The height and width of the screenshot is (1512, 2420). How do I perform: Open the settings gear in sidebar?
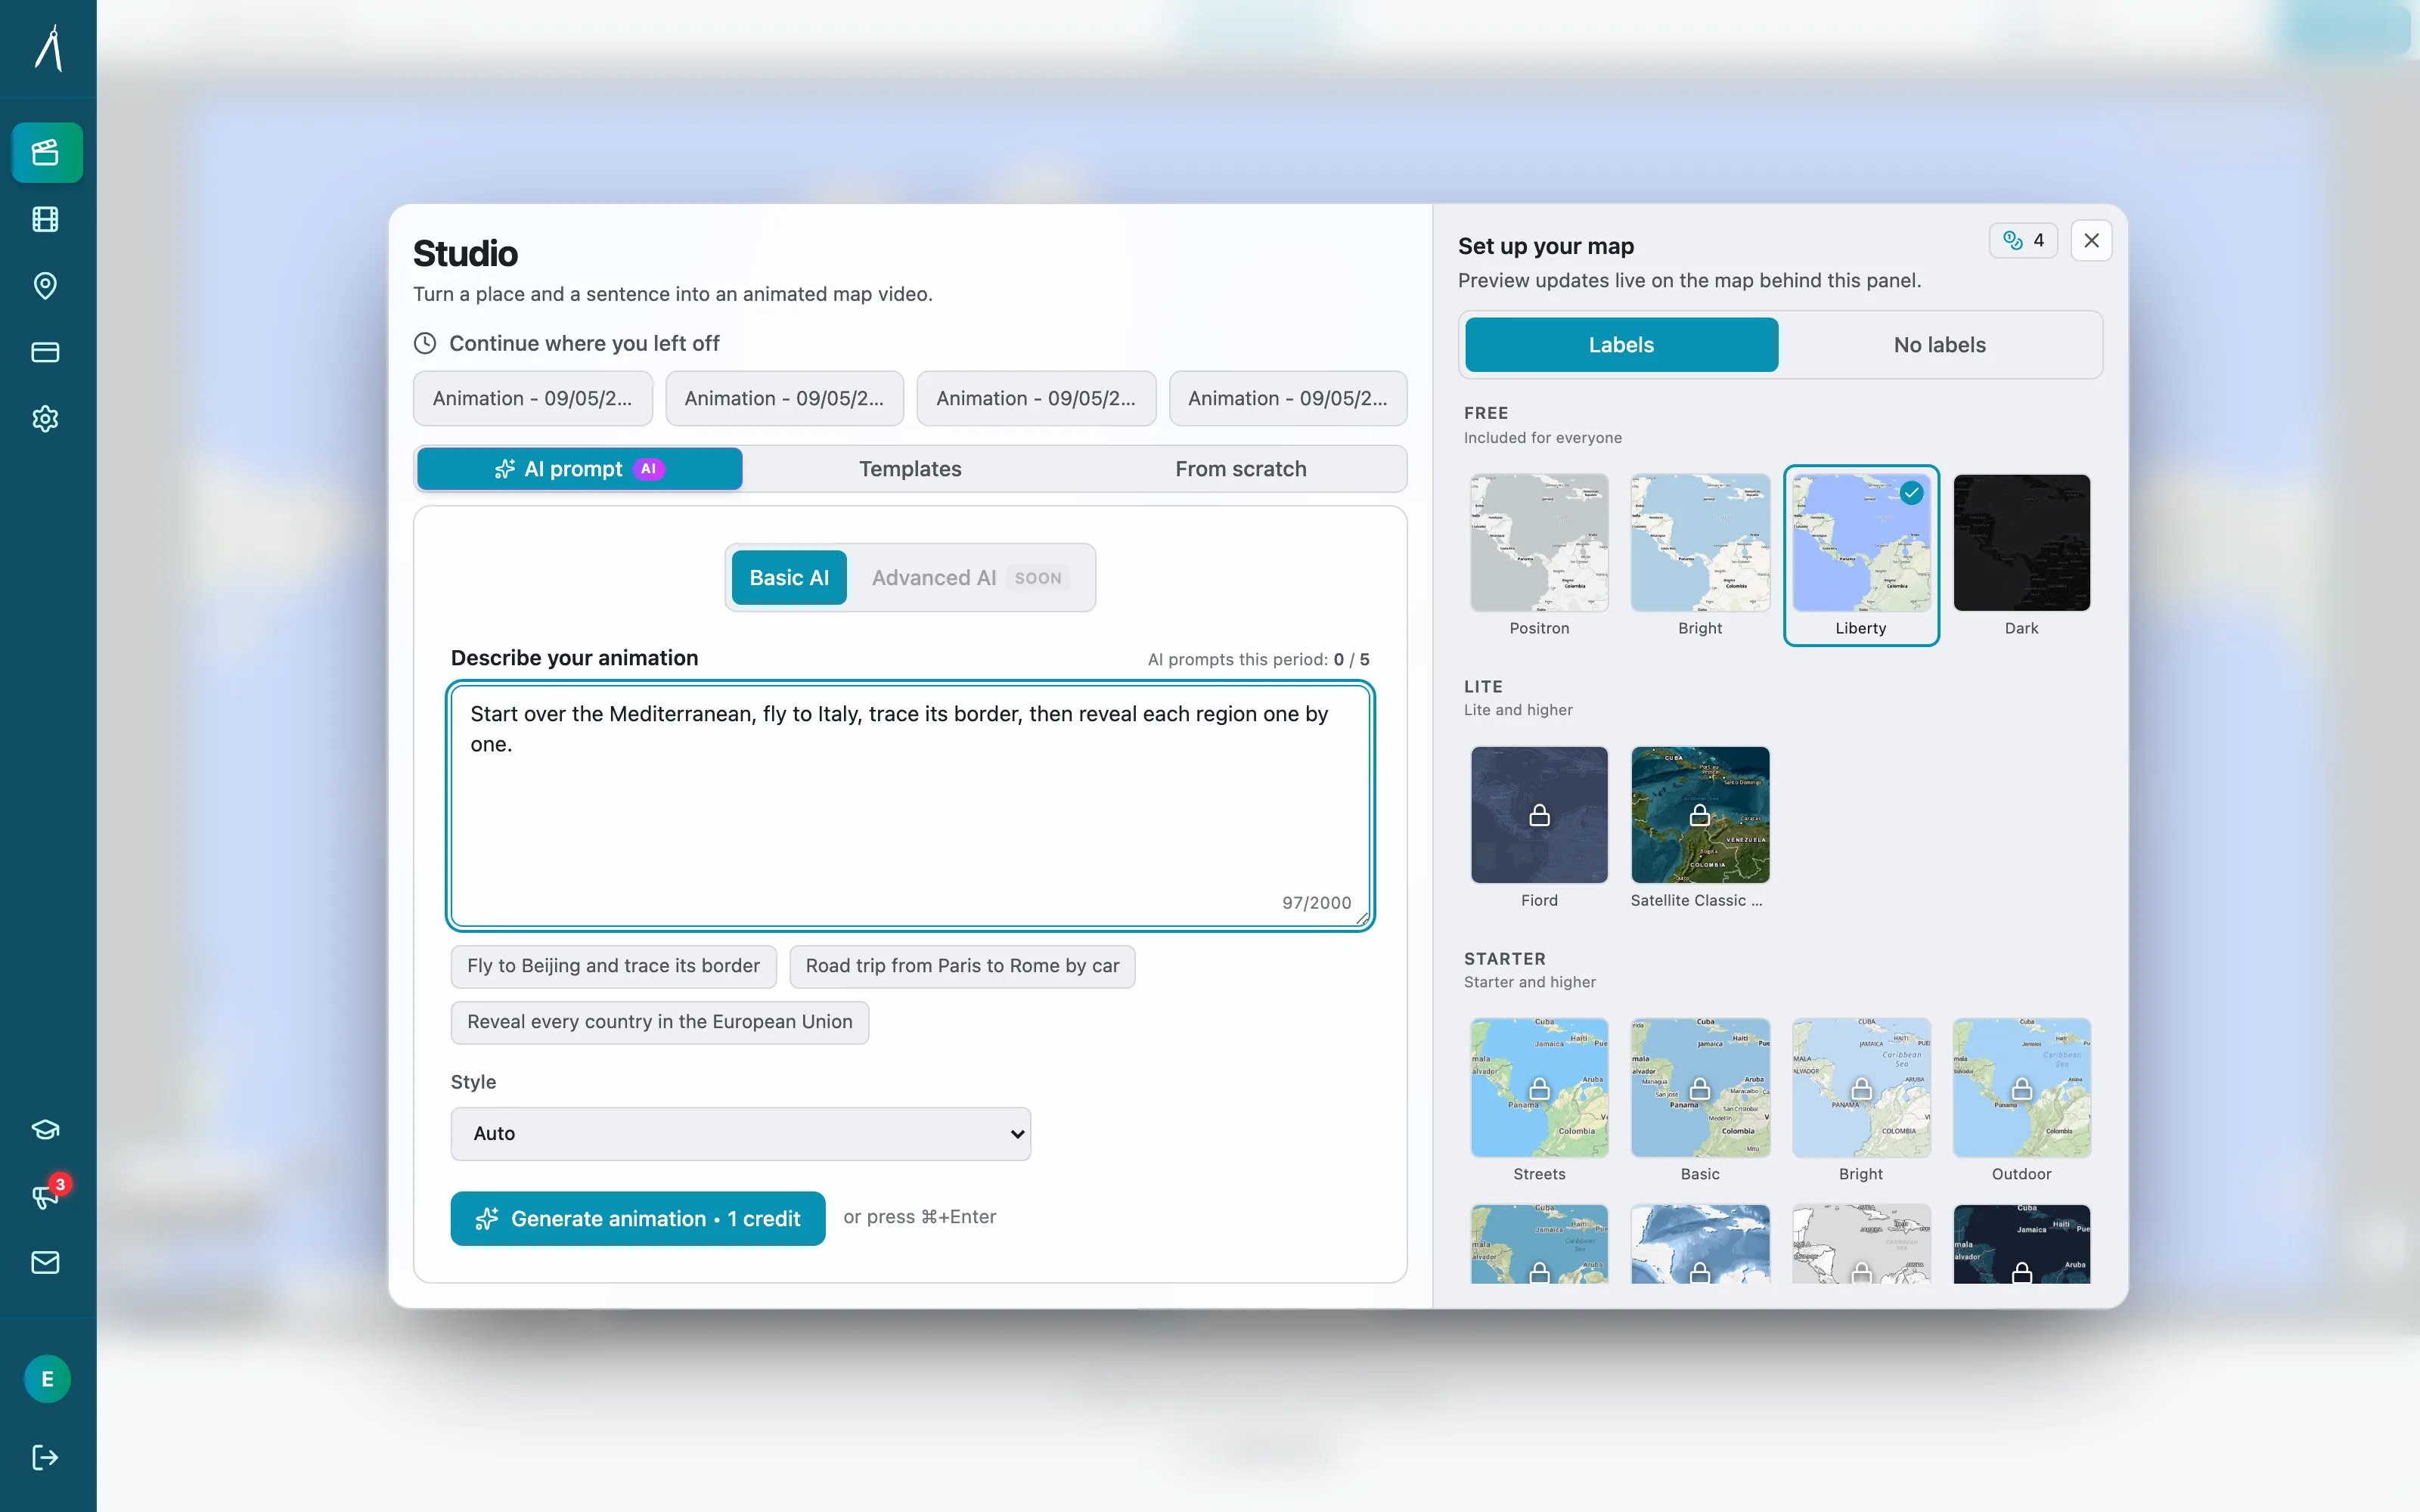pos(46,419)
